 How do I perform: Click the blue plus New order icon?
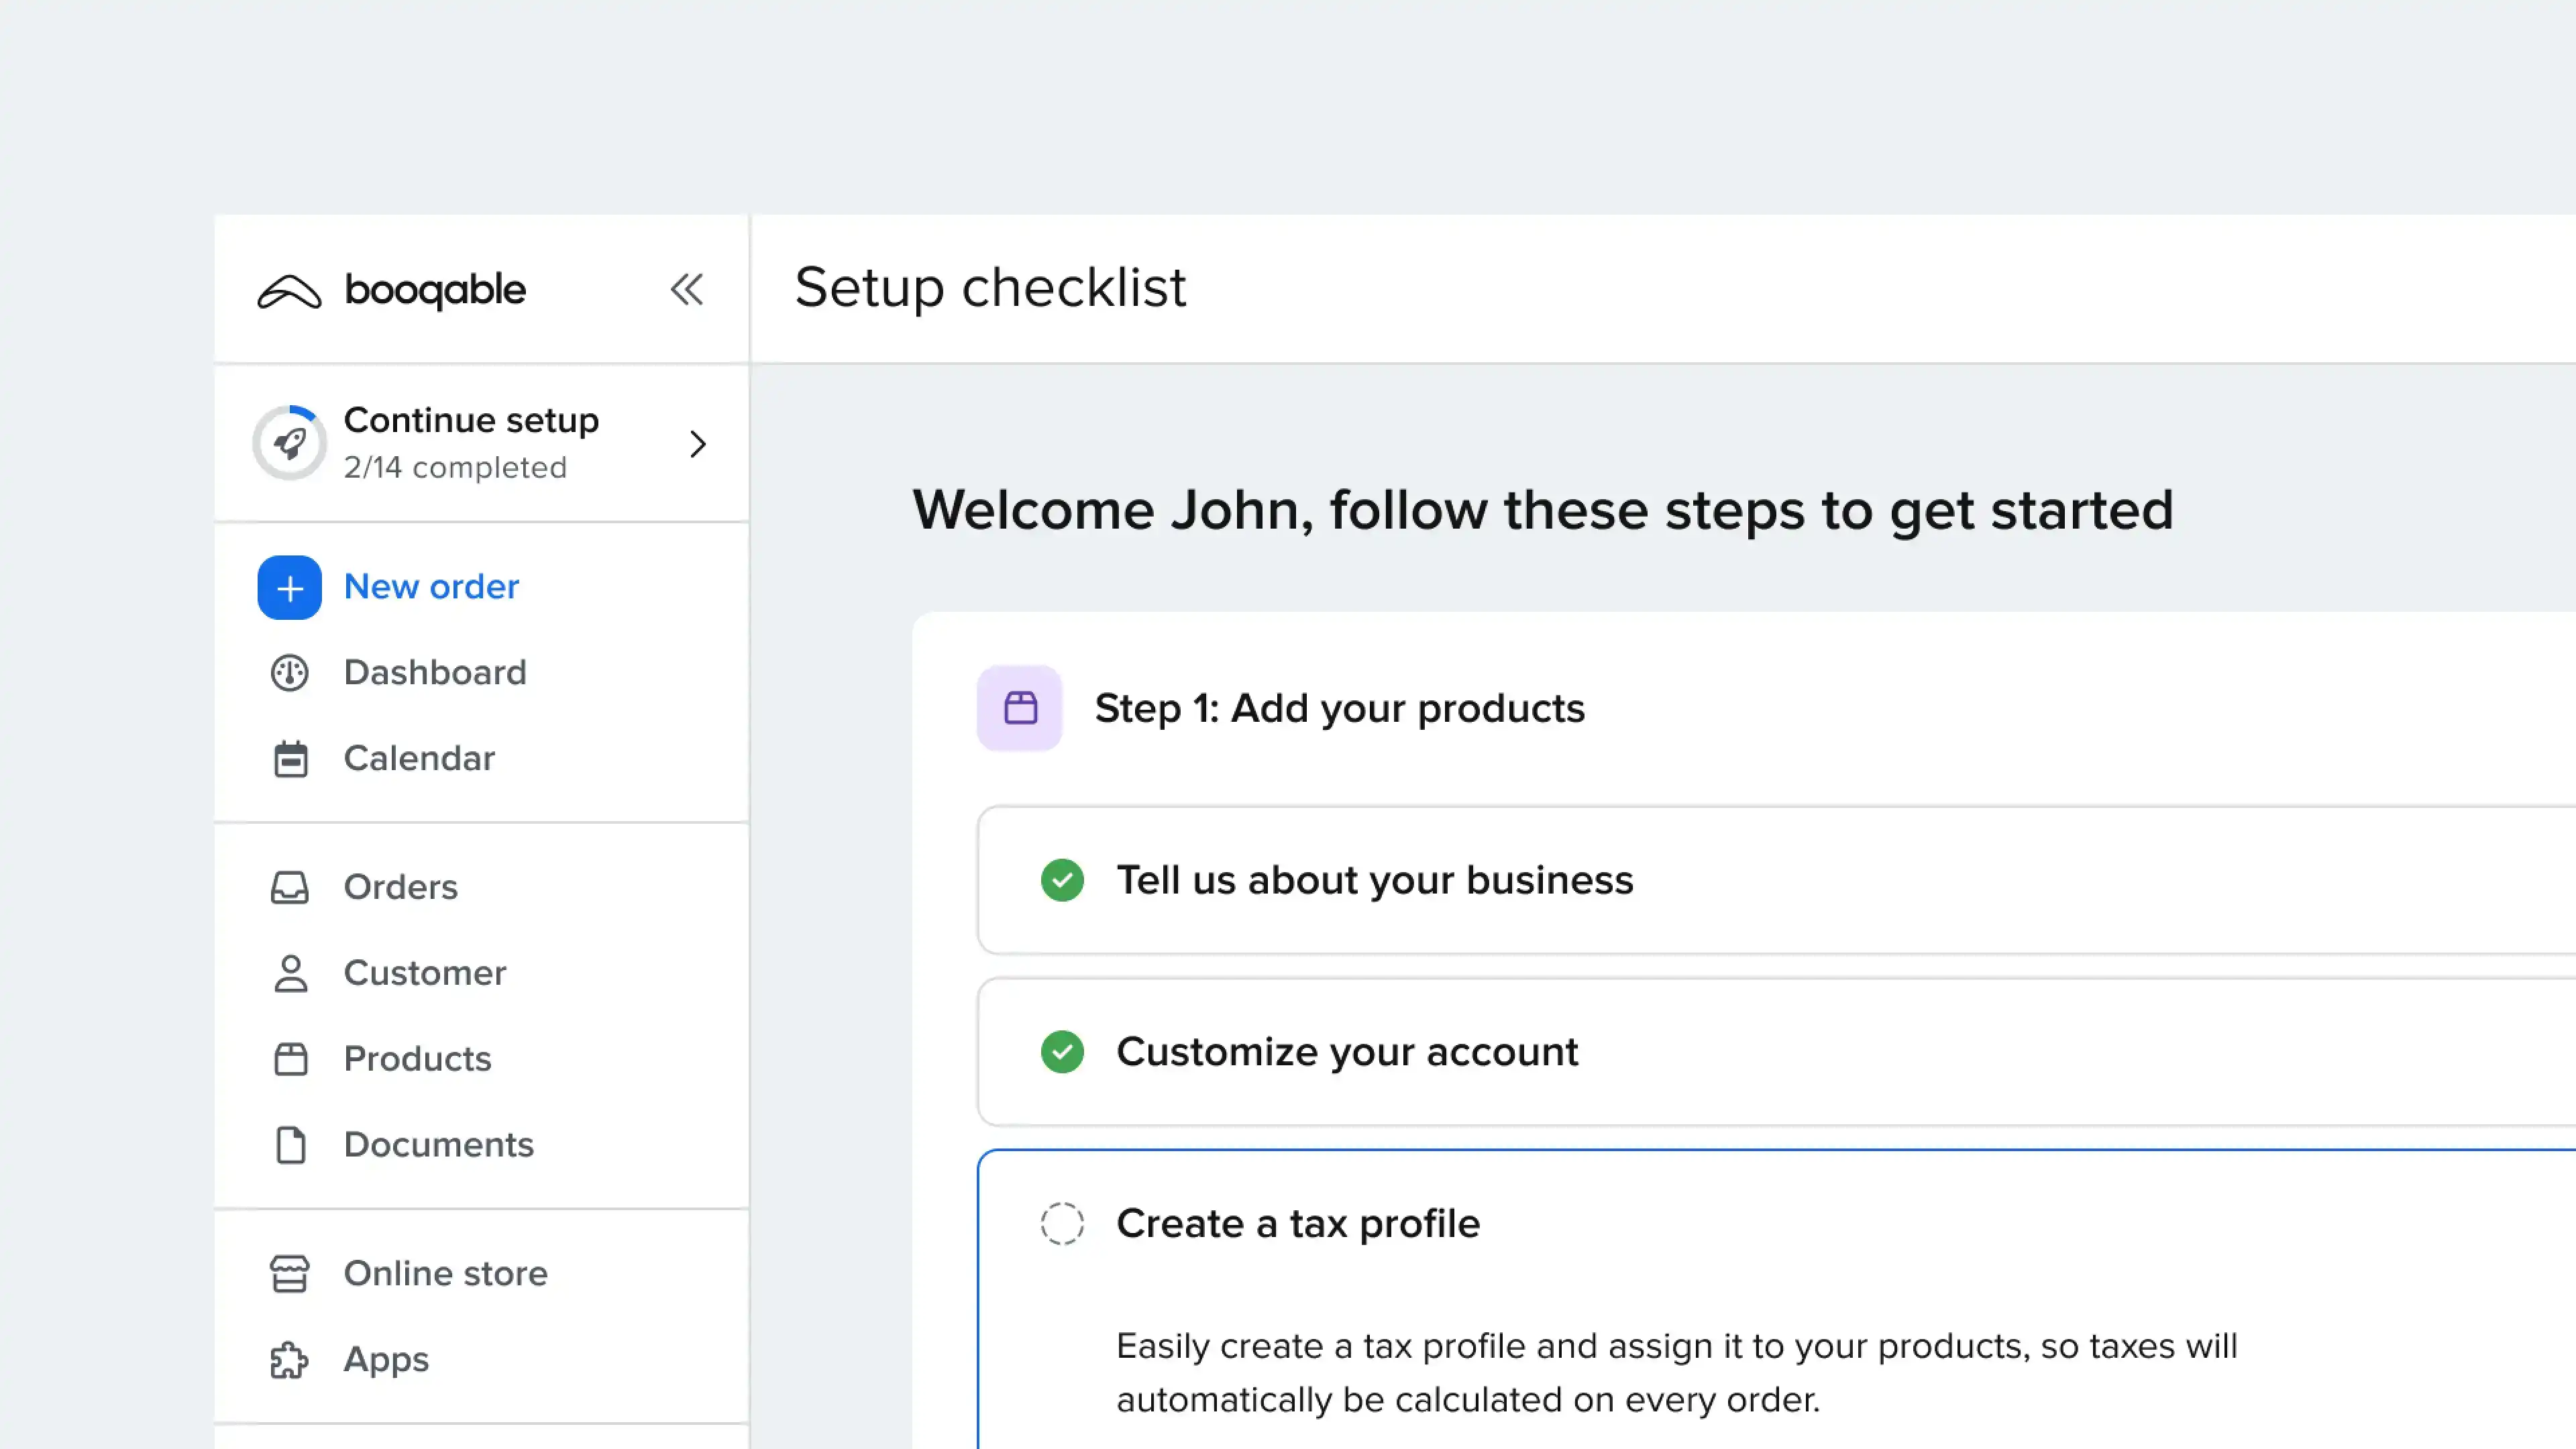pyautogui.click(x=289, y=588)
